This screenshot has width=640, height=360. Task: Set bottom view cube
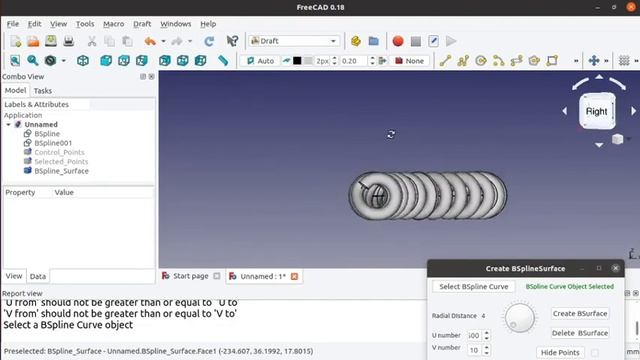pyautogui.click(x=182, y=61)
